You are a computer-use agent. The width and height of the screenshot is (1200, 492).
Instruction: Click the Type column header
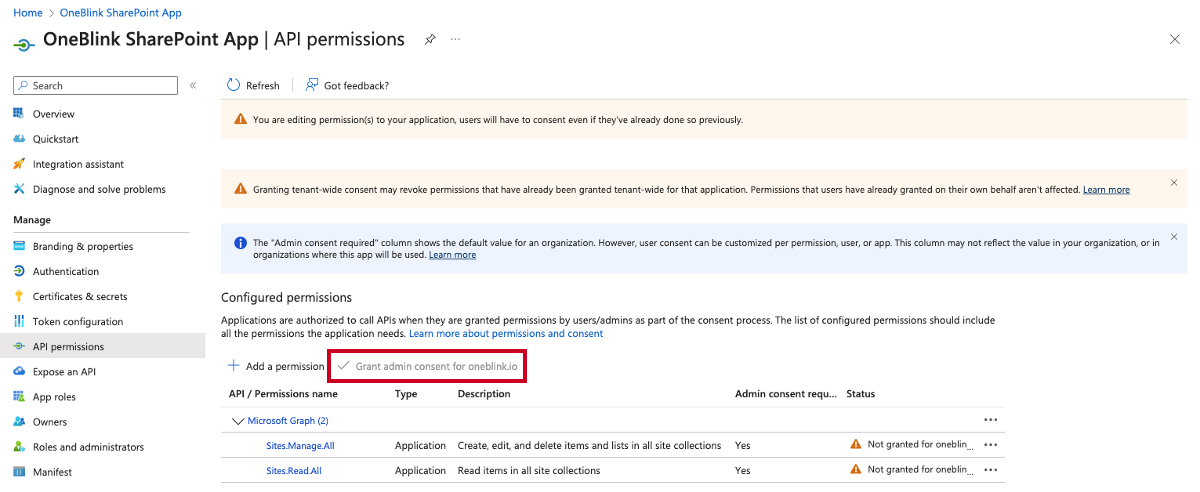[406, 394]
